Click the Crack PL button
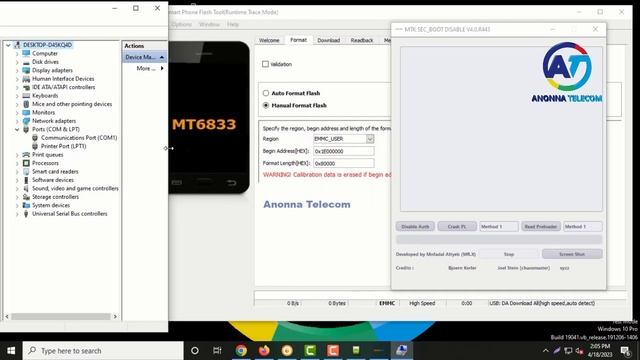Viewport: 640px width, 360px height. tap(457, 227)
